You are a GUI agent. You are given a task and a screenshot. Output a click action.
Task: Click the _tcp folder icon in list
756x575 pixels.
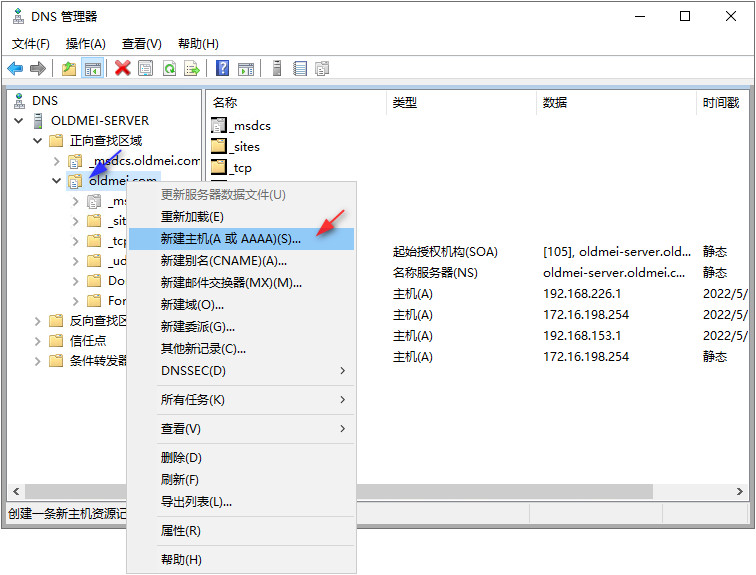[218, 168]
